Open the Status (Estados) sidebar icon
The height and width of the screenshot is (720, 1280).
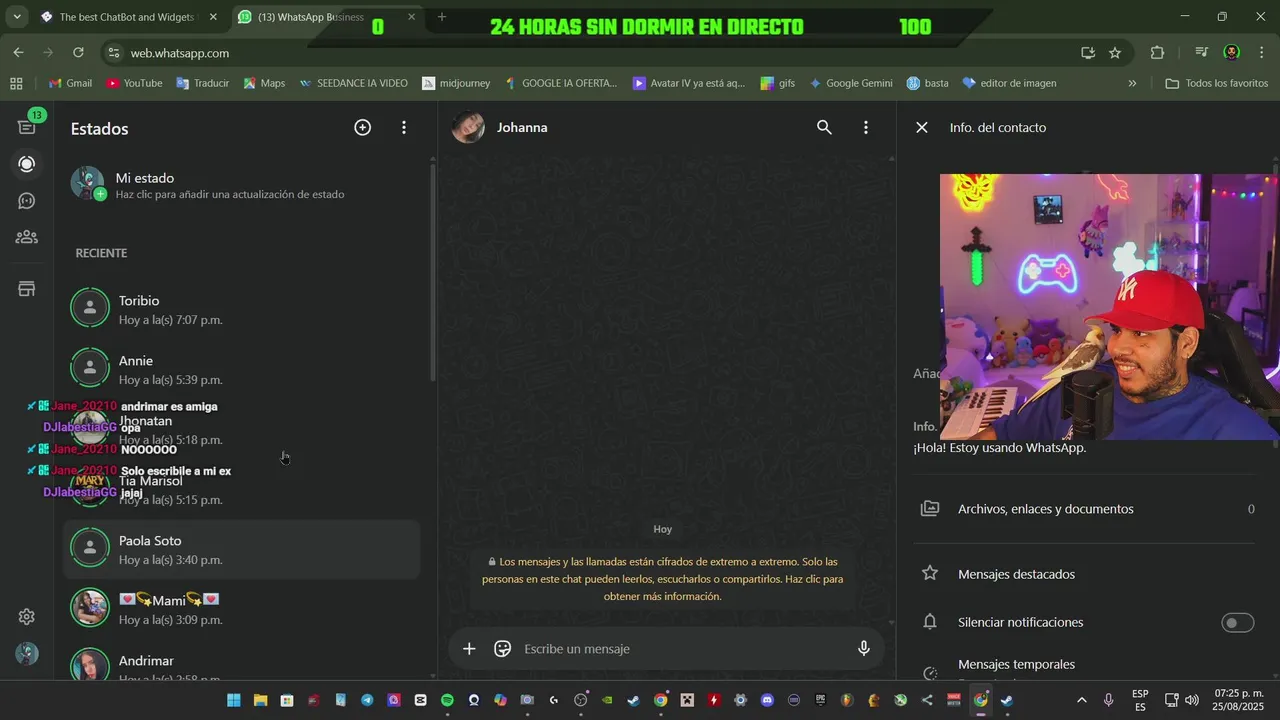pos(27,164)
